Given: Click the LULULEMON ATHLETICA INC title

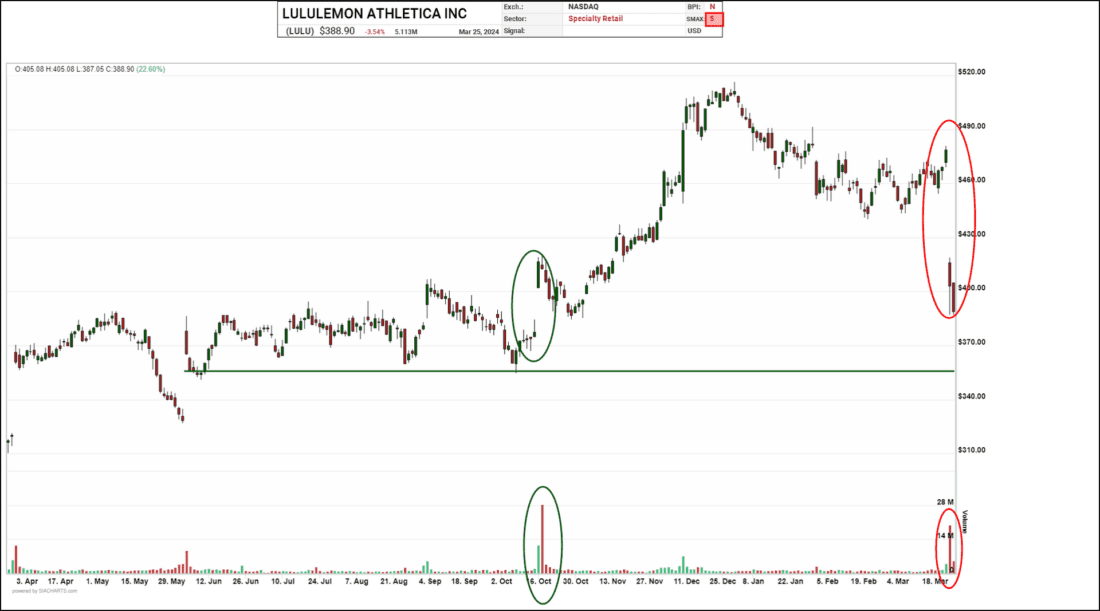Looking at the screenshot, I should tap(374, 14).
